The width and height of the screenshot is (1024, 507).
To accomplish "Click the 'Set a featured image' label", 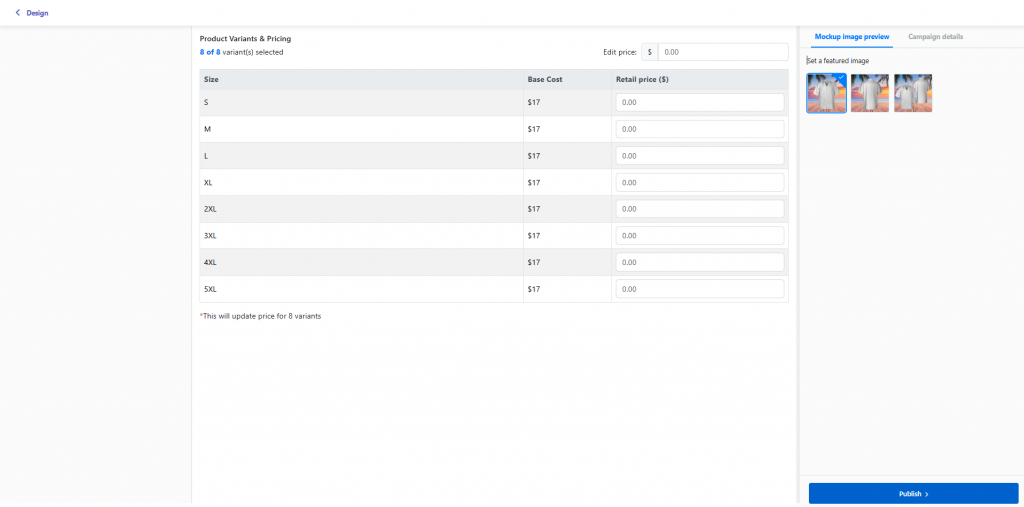I will tap(838, 61).
